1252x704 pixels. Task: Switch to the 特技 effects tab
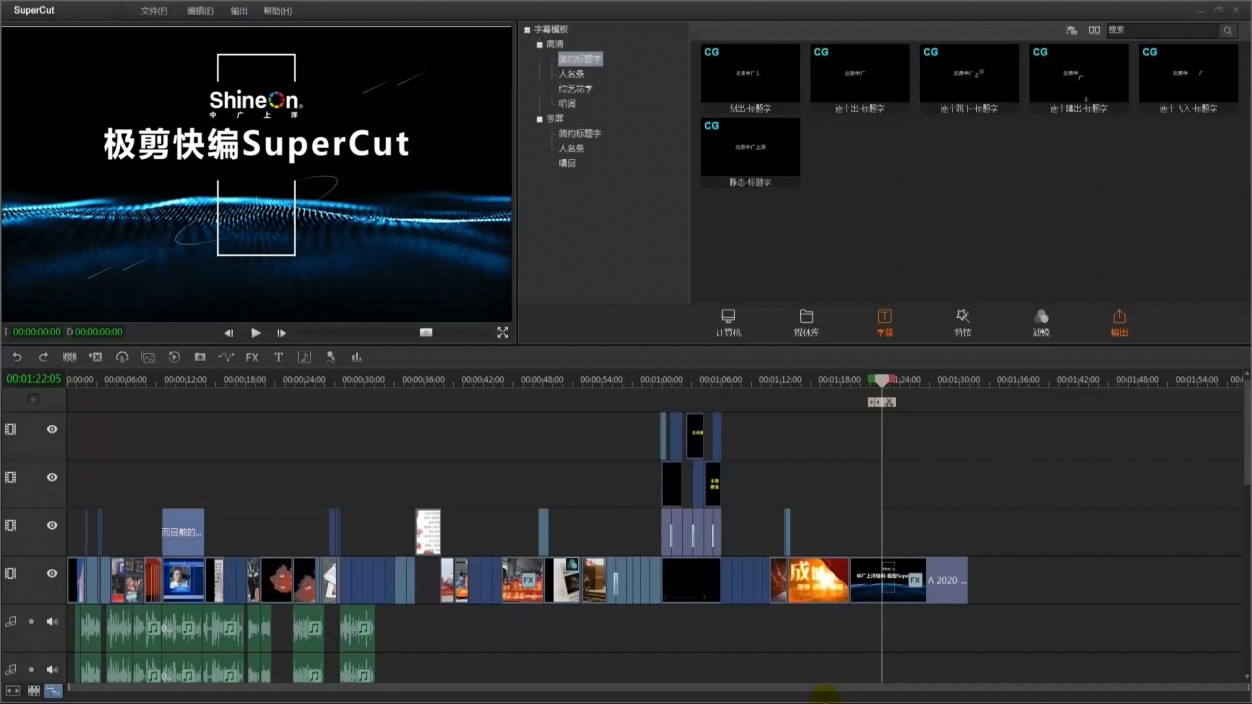tap(962, 321)
